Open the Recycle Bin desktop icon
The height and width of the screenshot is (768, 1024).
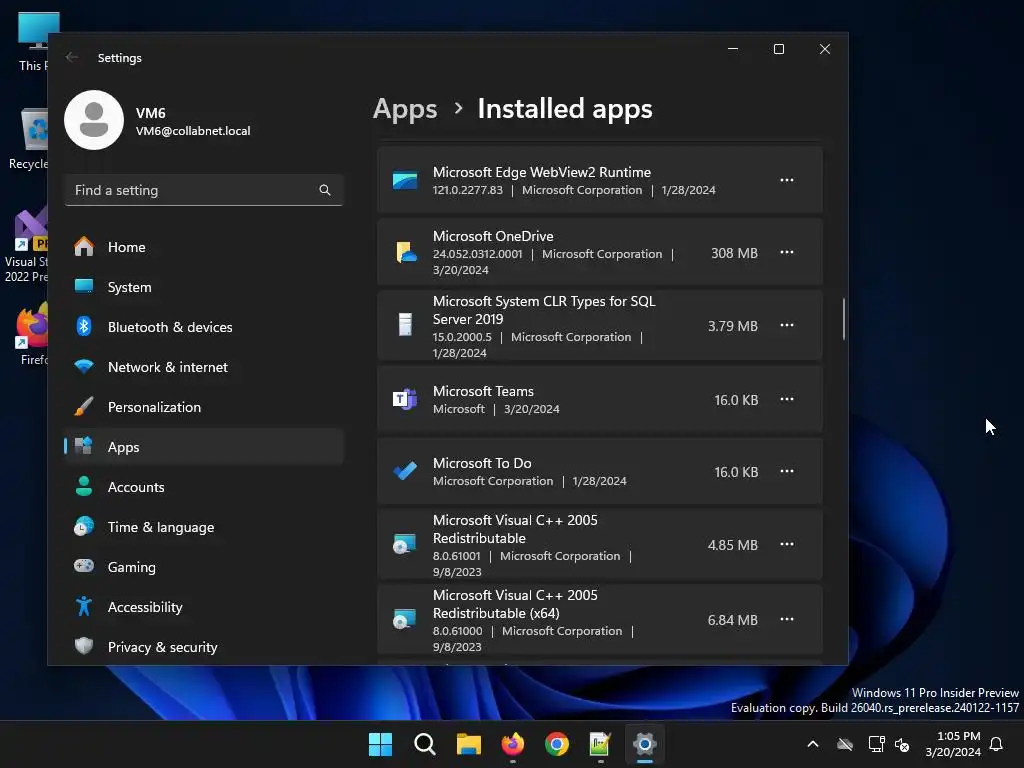pos(29,139)
